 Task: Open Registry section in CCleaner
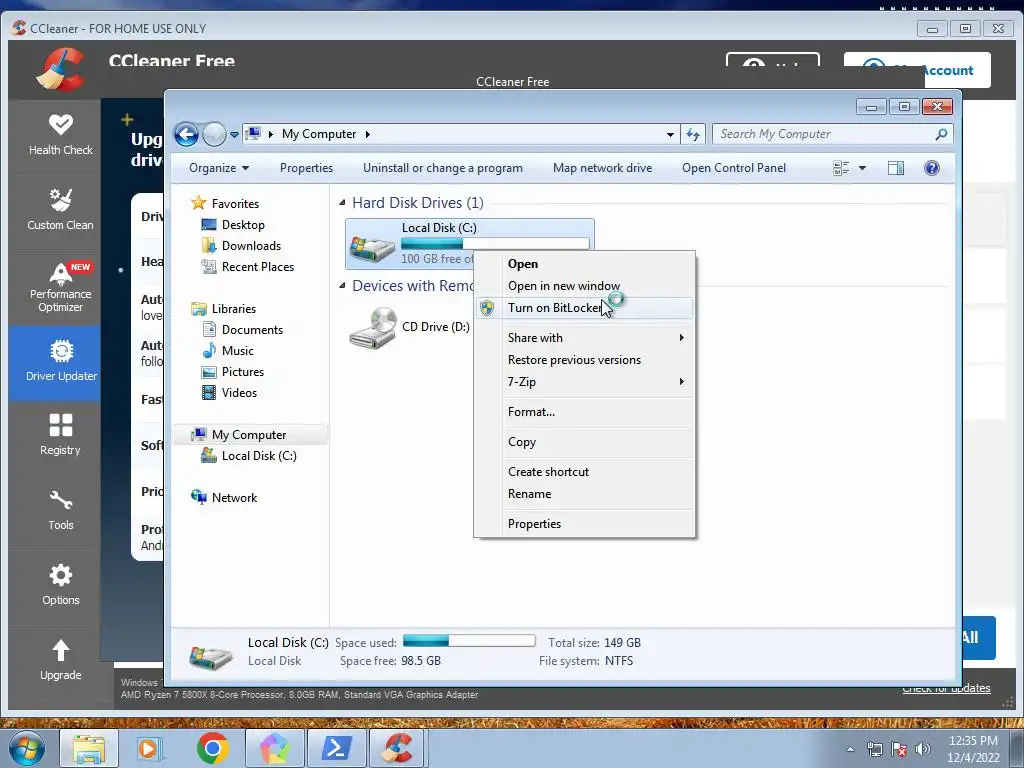click(60, 435)
